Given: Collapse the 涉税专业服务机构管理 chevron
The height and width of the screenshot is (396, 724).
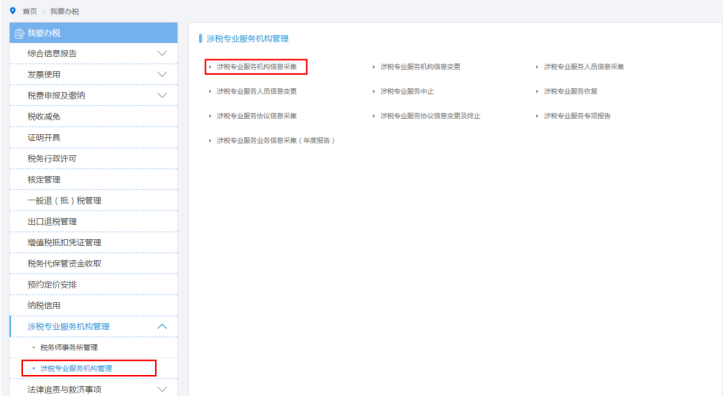Looking at the screenshot, I should 162,326.
